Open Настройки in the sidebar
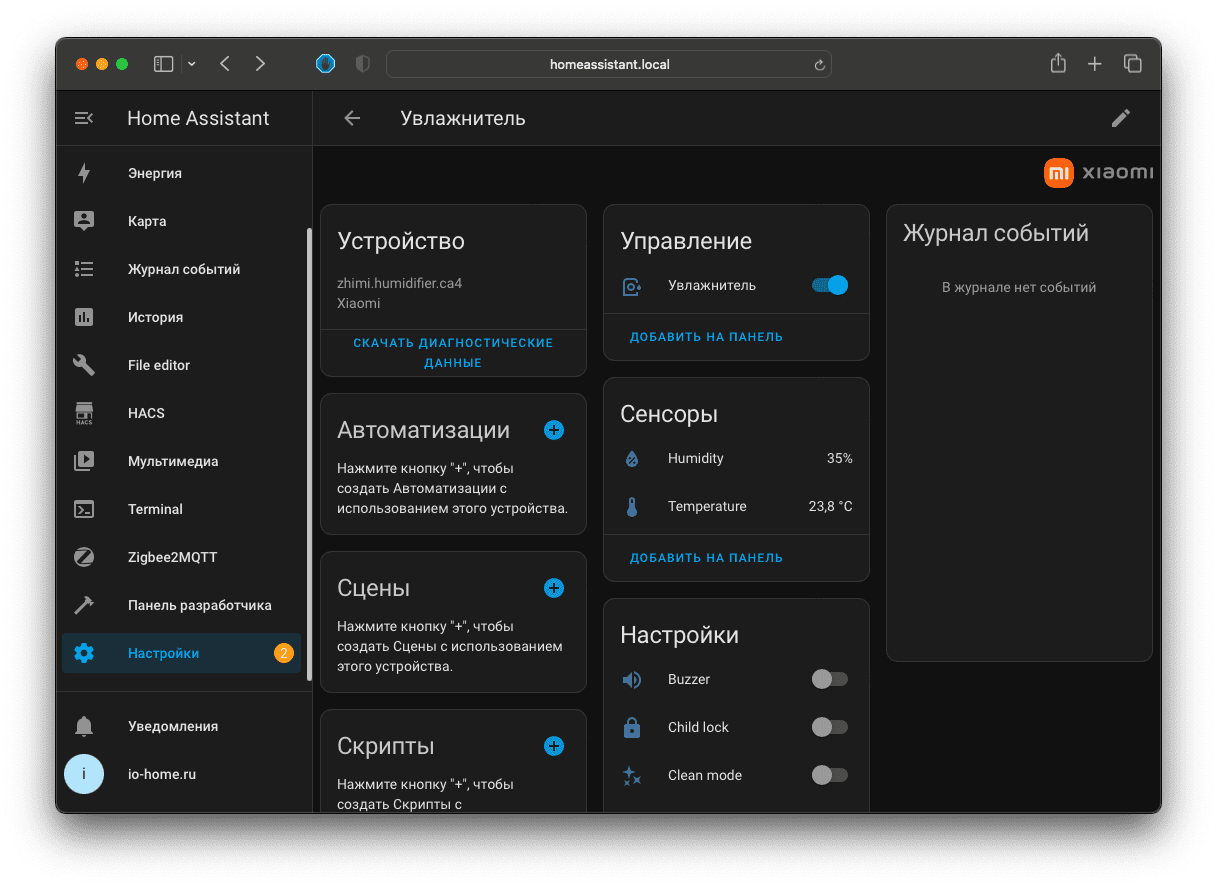 [164, 653]
